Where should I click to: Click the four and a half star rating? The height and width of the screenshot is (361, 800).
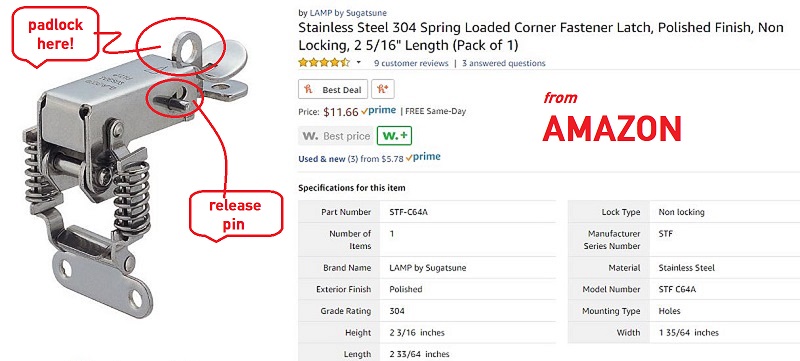[324, 63]
